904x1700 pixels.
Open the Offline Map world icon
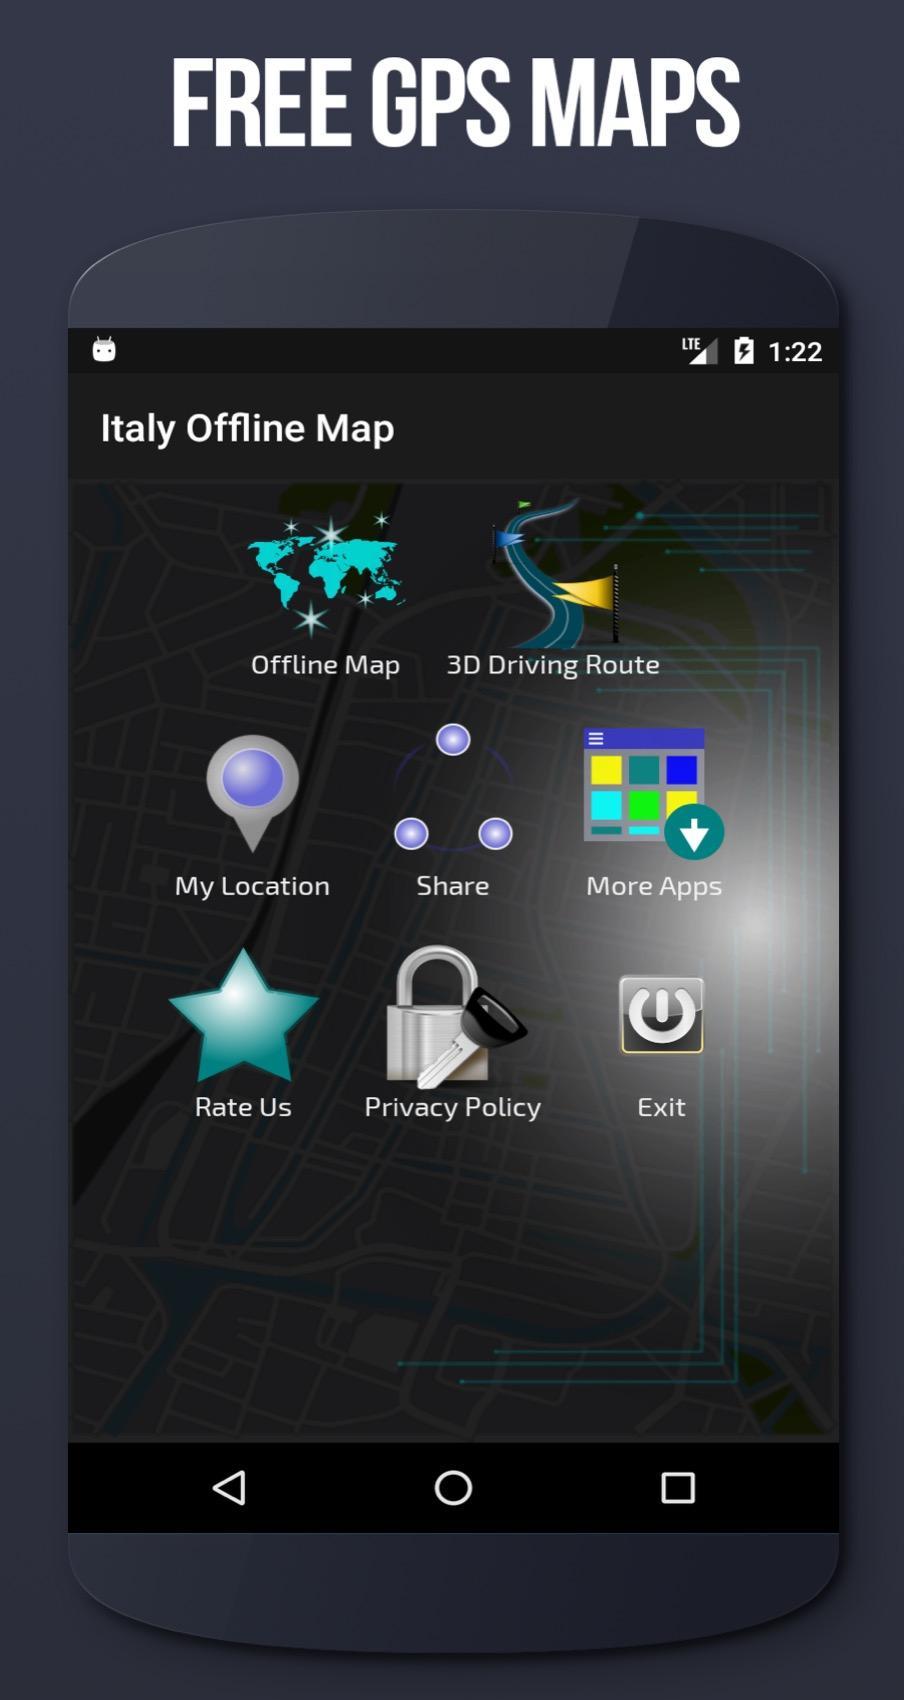click(325, 575)
